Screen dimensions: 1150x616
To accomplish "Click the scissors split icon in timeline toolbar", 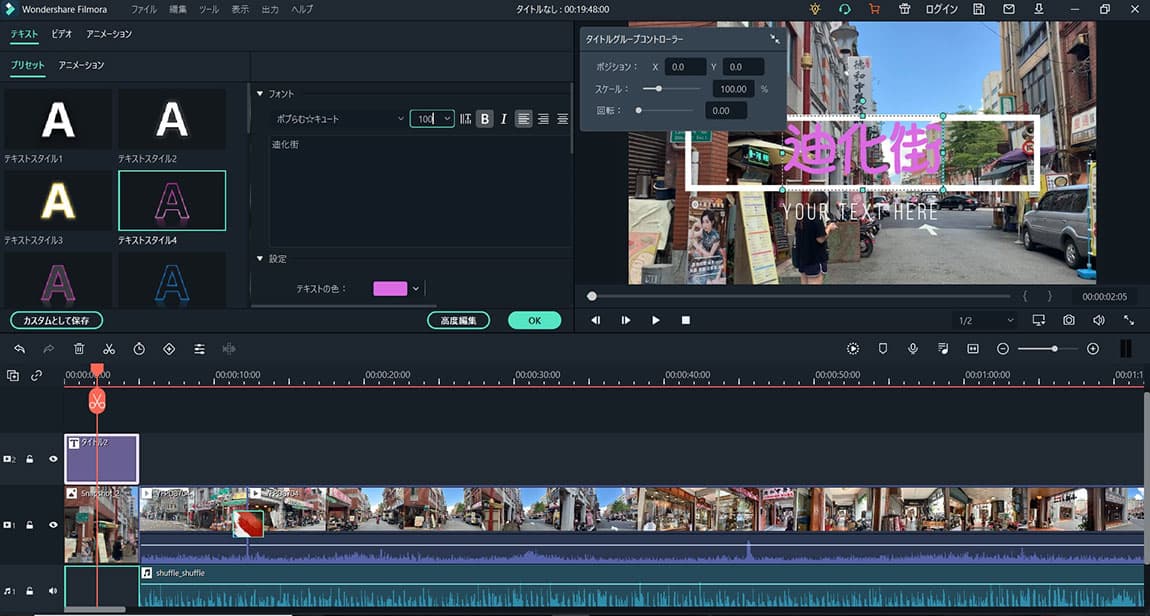I will (109, 348).
